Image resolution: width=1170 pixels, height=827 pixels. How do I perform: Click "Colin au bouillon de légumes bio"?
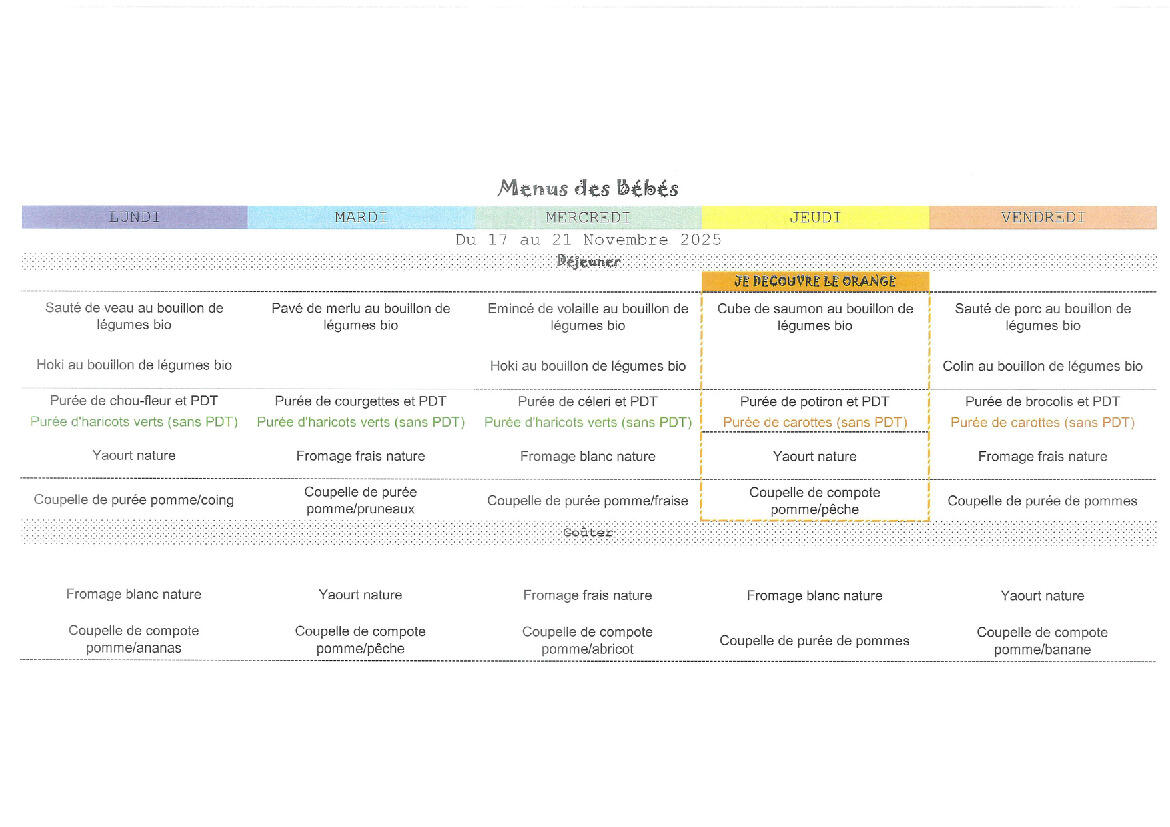(x=1042, y=366)
